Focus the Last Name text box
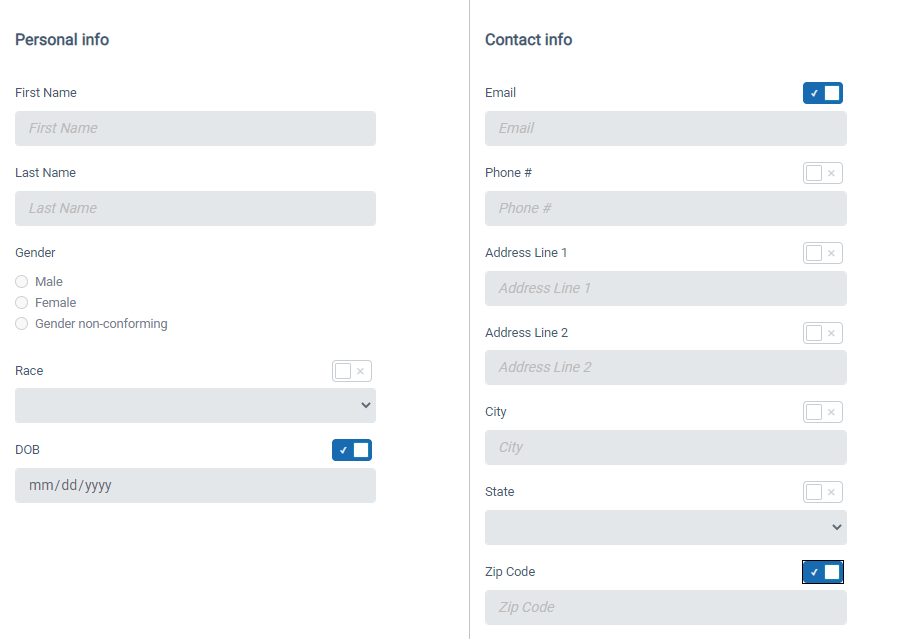The height and width of the screenshot is (639, 897). (x=196, y=208)
